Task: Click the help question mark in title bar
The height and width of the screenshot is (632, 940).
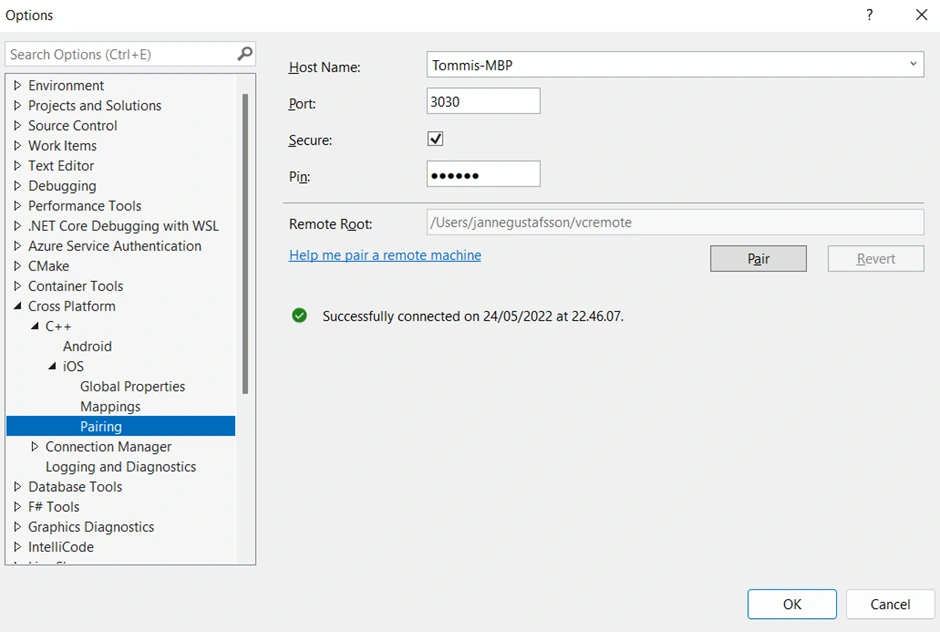Action: point(869,15)
